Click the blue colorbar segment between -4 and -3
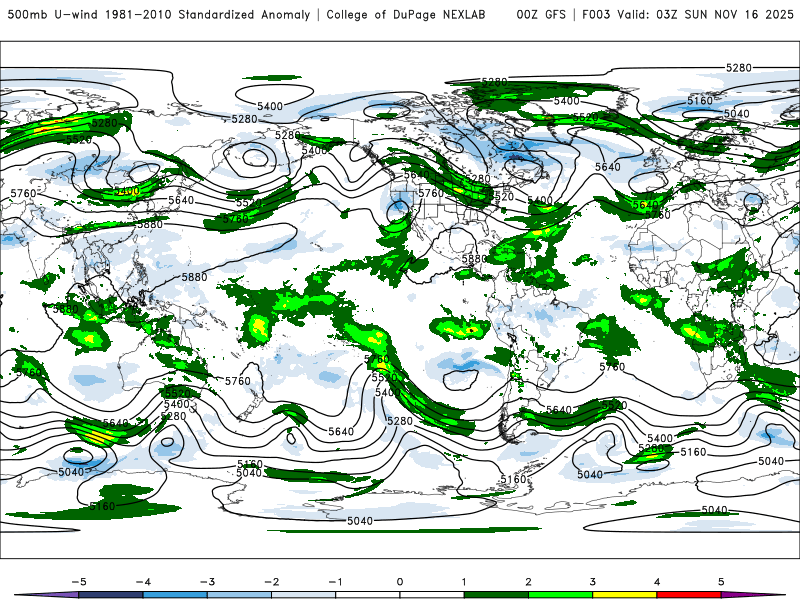This screenshot has width=800, height=600. point(175,595)
